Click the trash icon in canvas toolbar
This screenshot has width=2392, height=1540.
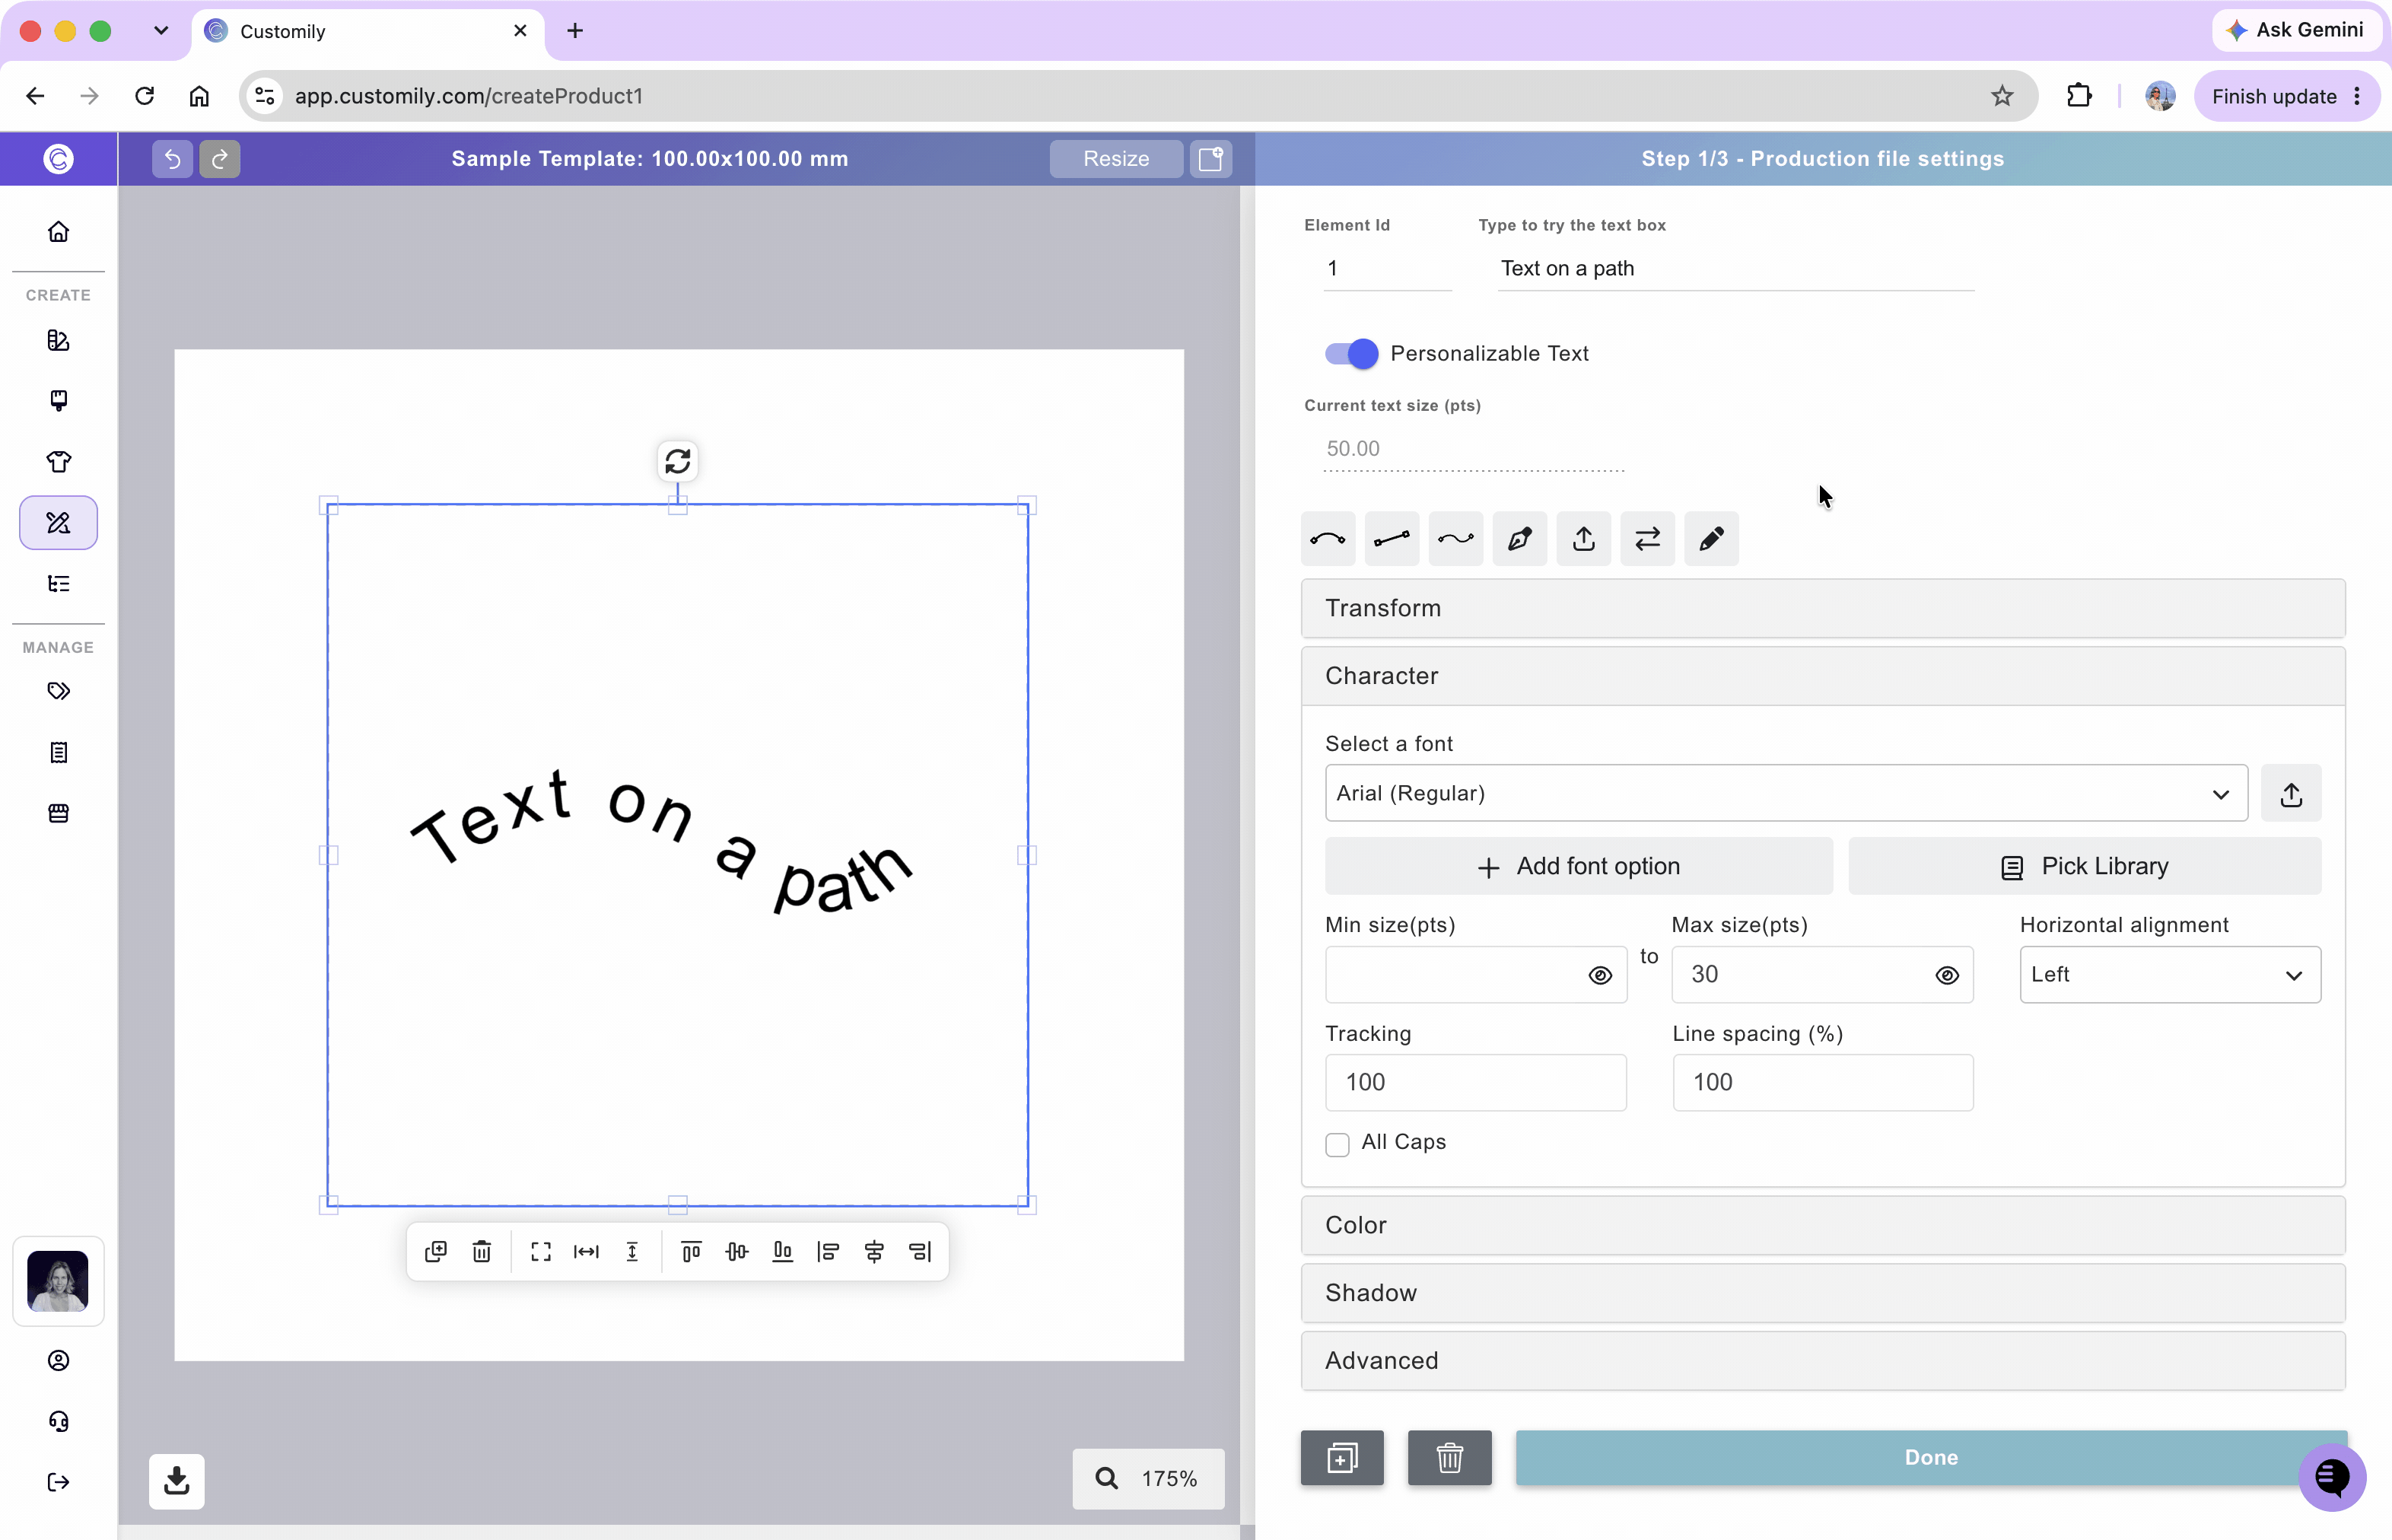[482, 1251]
